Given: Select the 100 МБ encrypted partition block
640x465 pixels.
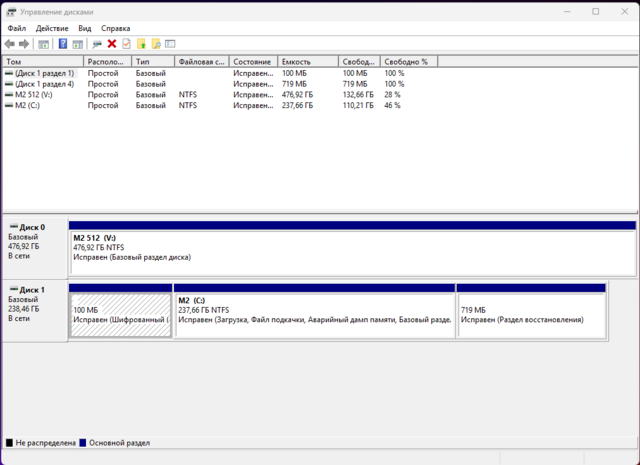Looking at the screenshot, I should (120, 315).
